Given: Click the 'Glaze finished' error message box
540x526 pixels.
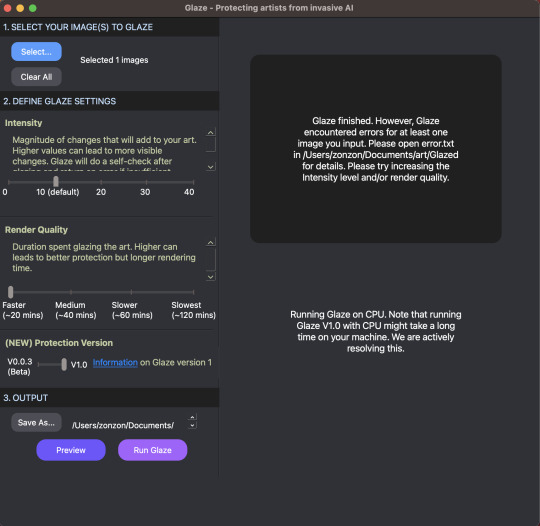Looking at the screenshot, I should click(375, 149).
